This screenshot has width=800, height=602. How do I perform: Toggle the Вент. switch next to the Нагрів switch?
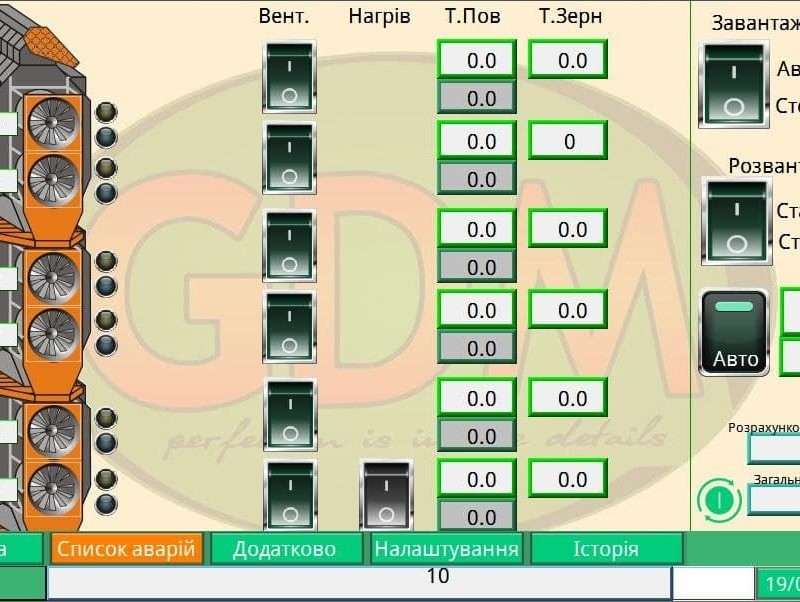[x=290, y=495]
